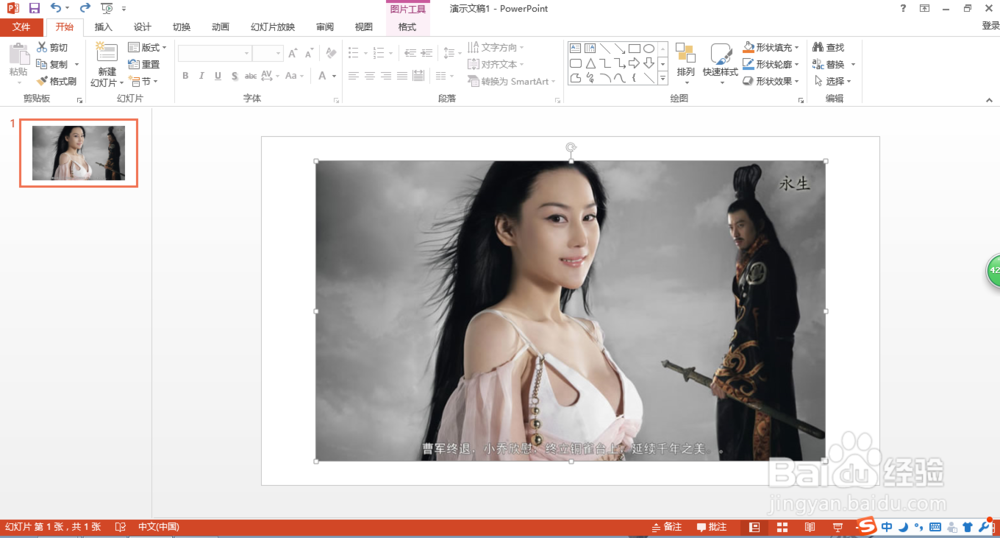
Task: Select the oval shape in gallery
Action: pyautogui.click(x=649, y=48)
